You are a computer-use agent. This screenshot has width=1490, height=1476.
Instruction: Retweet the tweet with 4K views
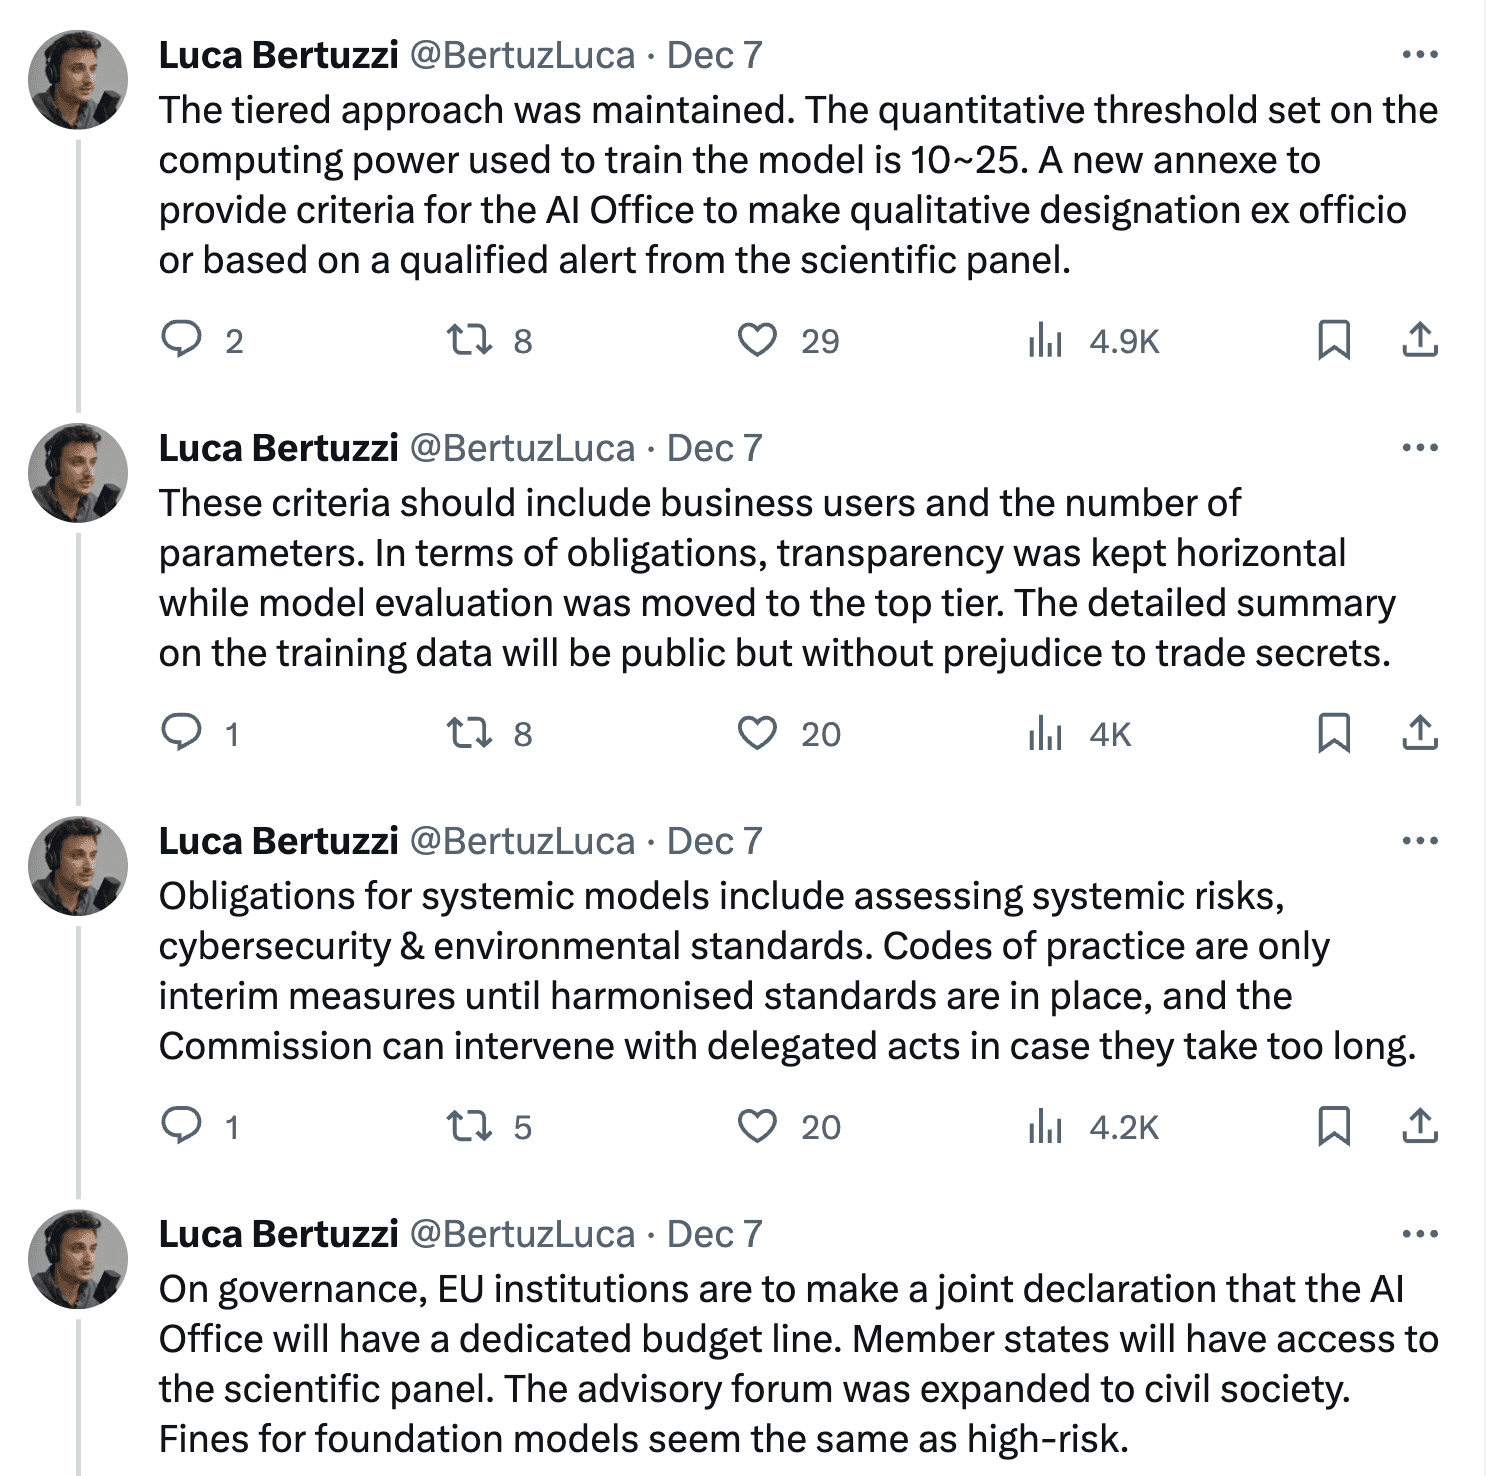pos(469,733)
